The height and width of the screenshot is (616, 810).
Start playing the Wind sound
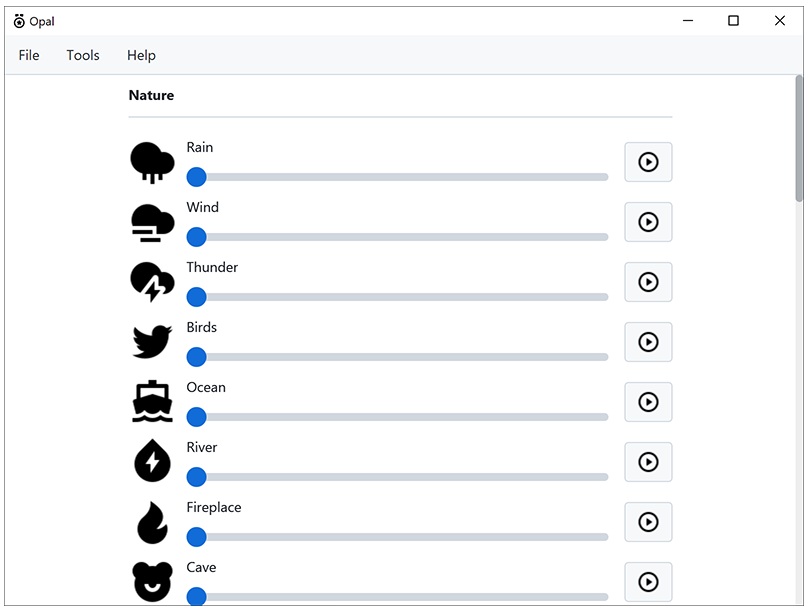click(x=648, y=222)
